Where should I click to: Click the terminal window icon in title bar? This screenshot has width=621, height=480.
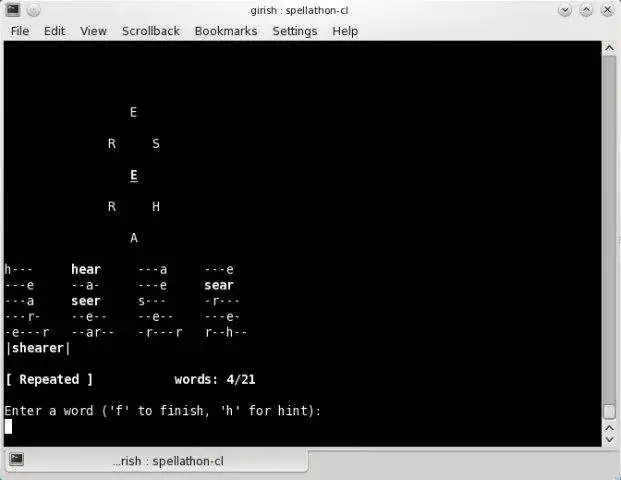[13, 10]
